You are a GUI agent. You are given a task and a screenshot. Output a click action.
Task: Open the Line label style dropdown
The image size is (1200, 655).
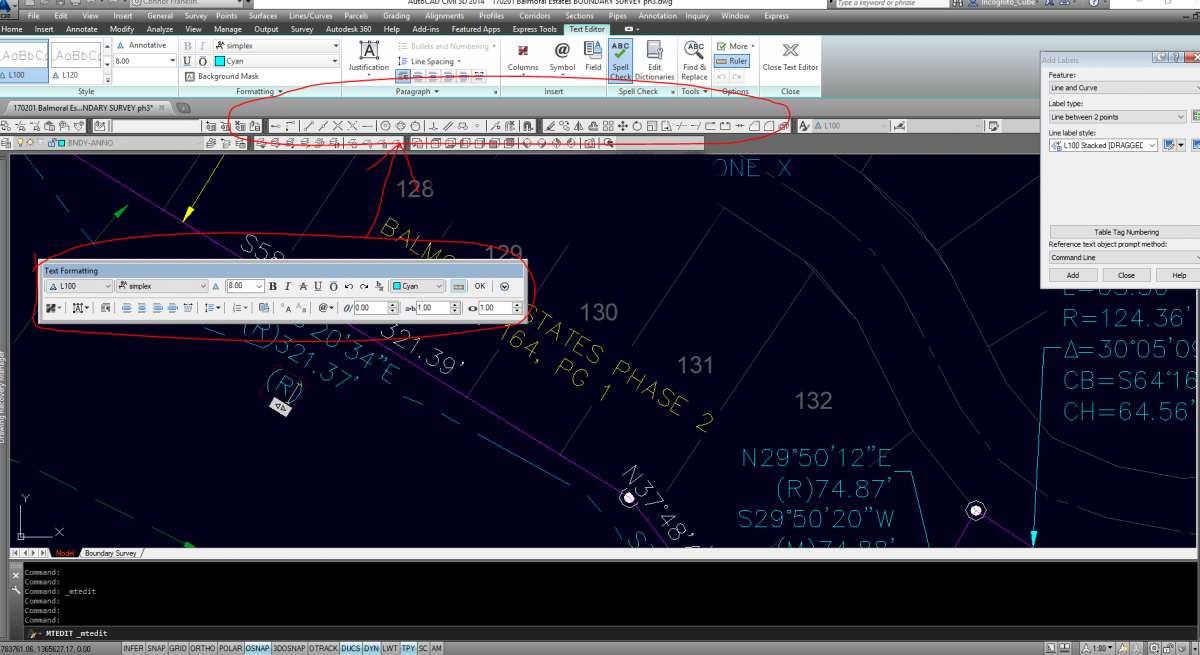click(x=1153, y=145)
